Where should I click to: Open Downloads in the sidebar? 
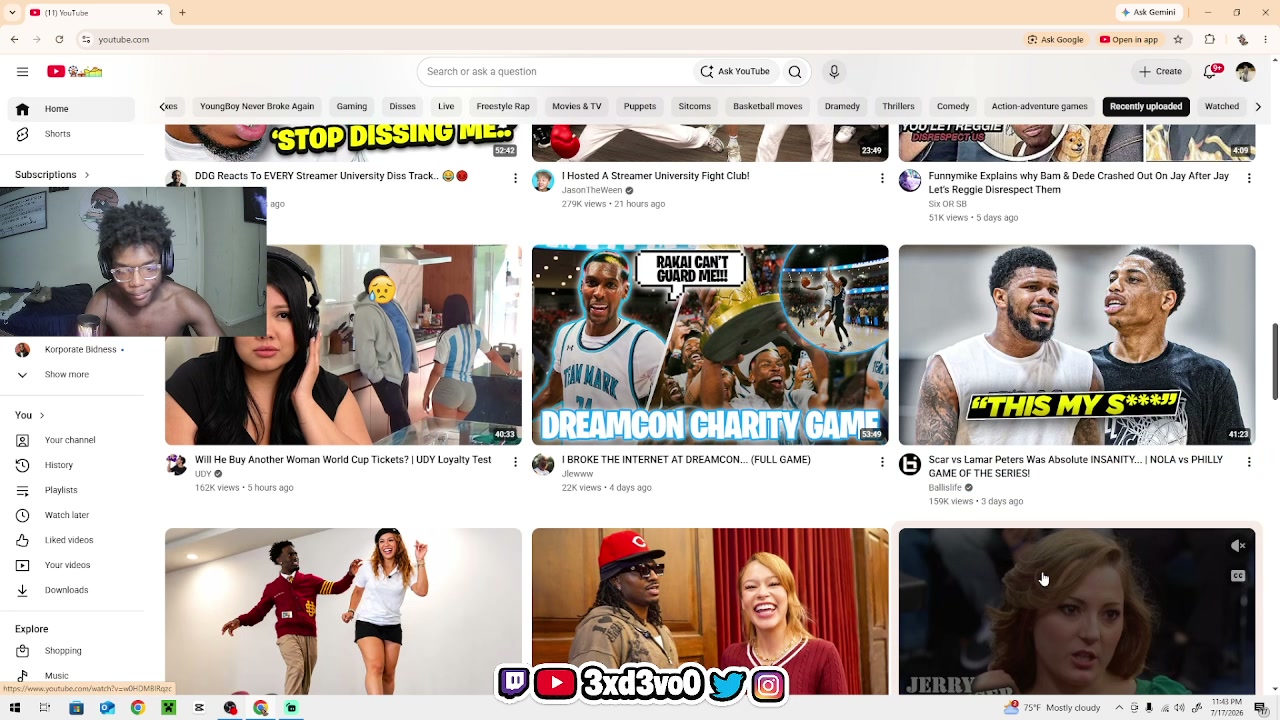(67, 590)
